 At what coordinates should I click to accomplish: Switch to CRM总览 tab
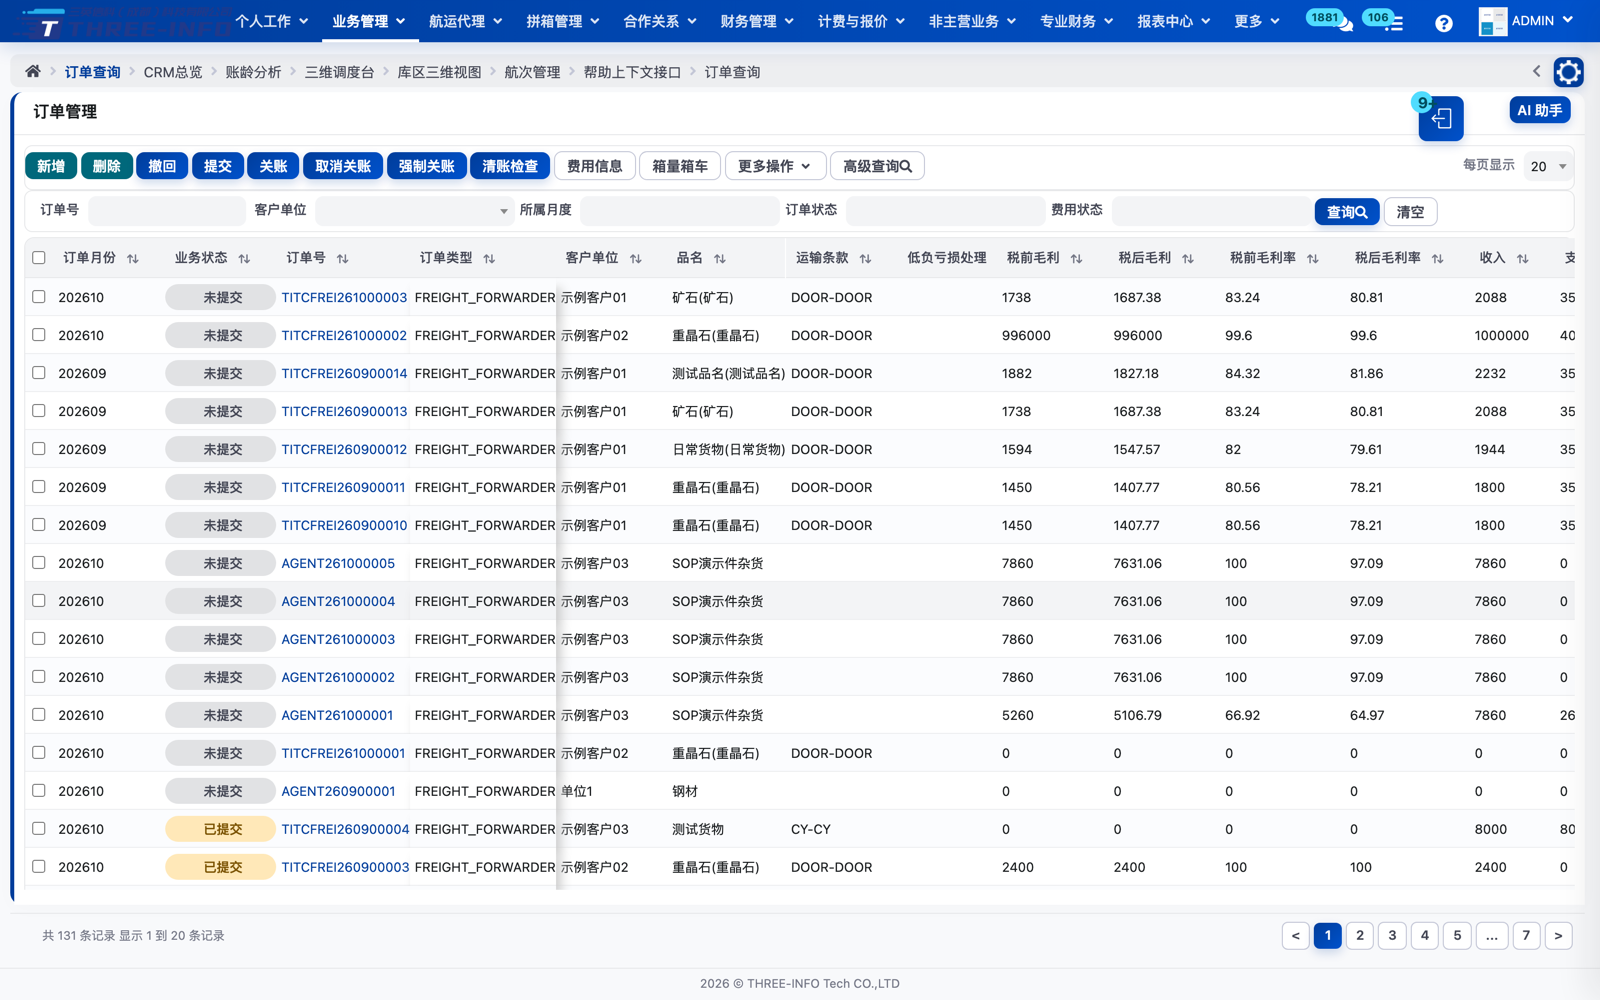pos(173,72)
